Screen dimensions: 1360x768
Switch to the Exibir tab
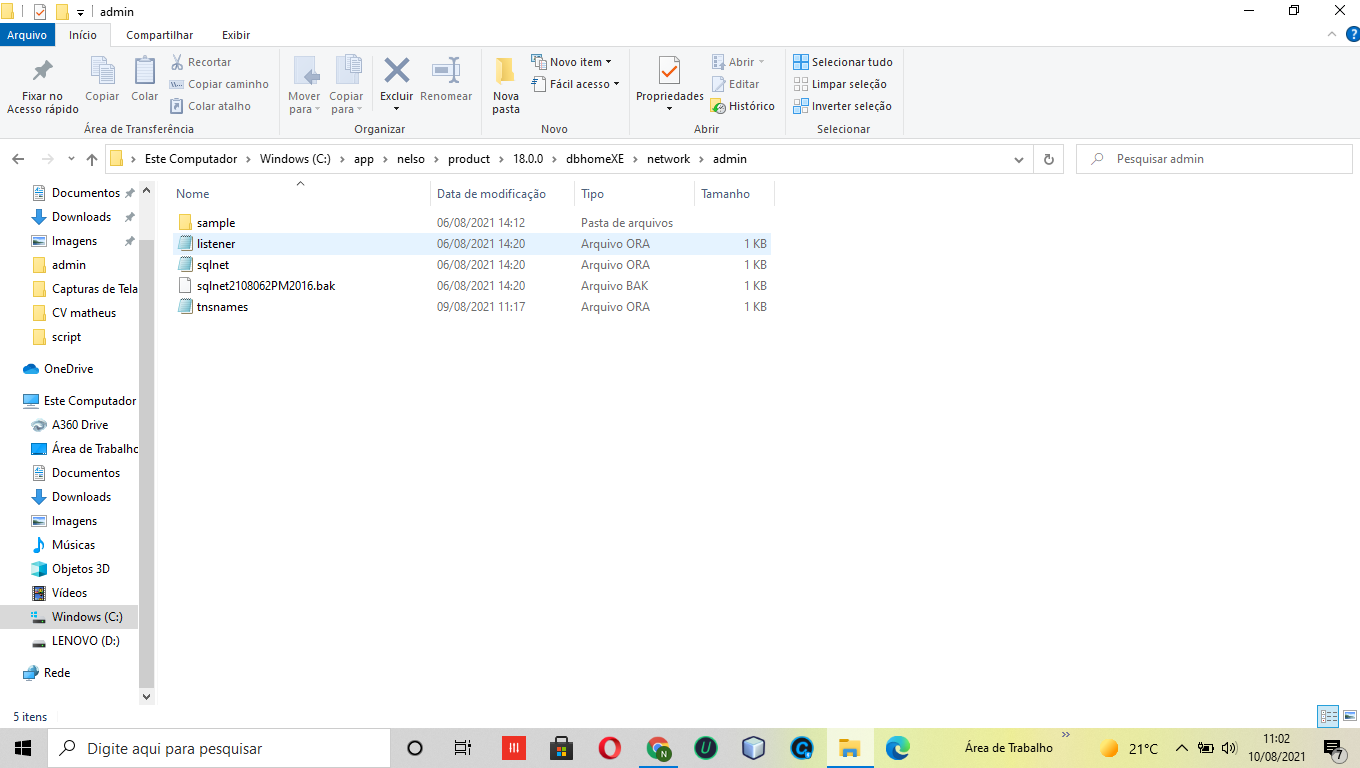pos(236,35)
